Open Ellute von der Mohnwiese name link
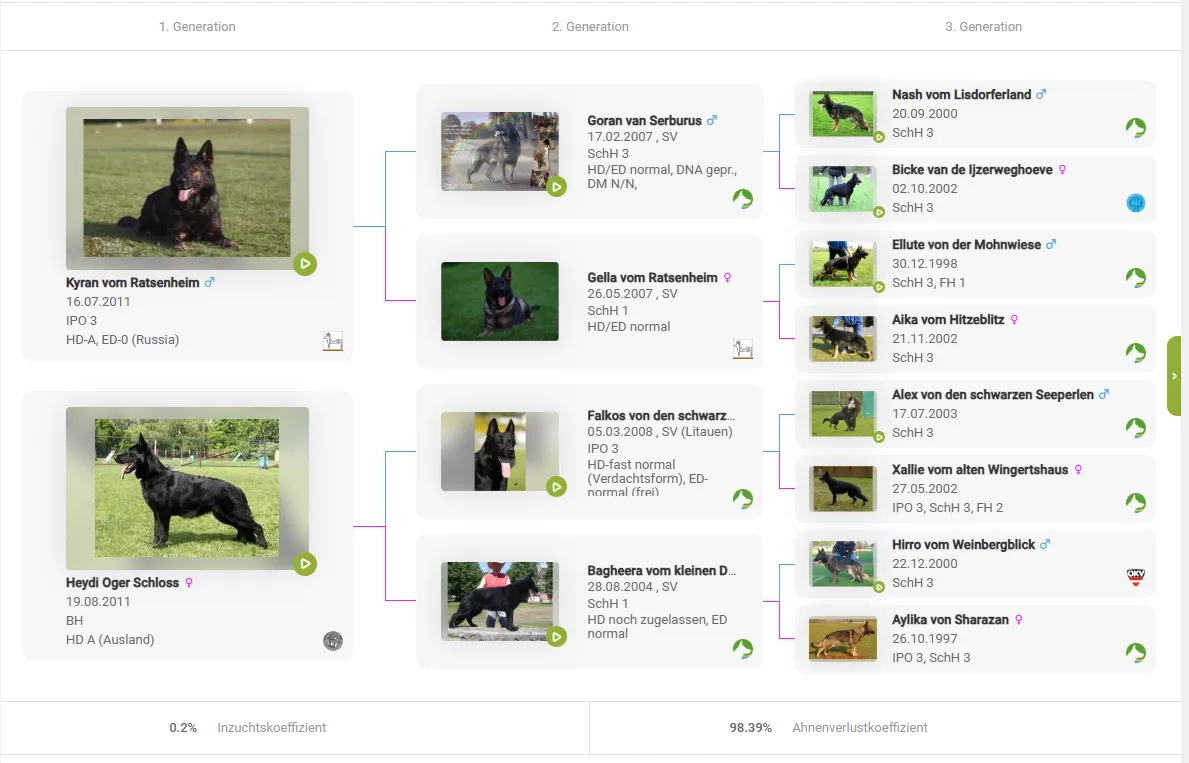Screen dimensions: 1189x763 [x=966, y=245]
